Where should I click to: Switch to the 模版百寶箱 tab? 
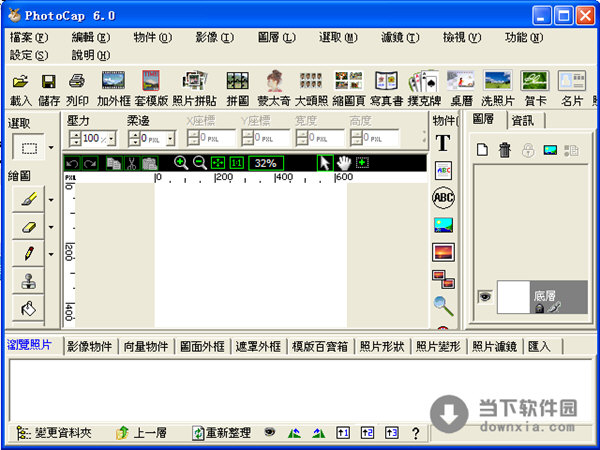[x=320, y=346]
